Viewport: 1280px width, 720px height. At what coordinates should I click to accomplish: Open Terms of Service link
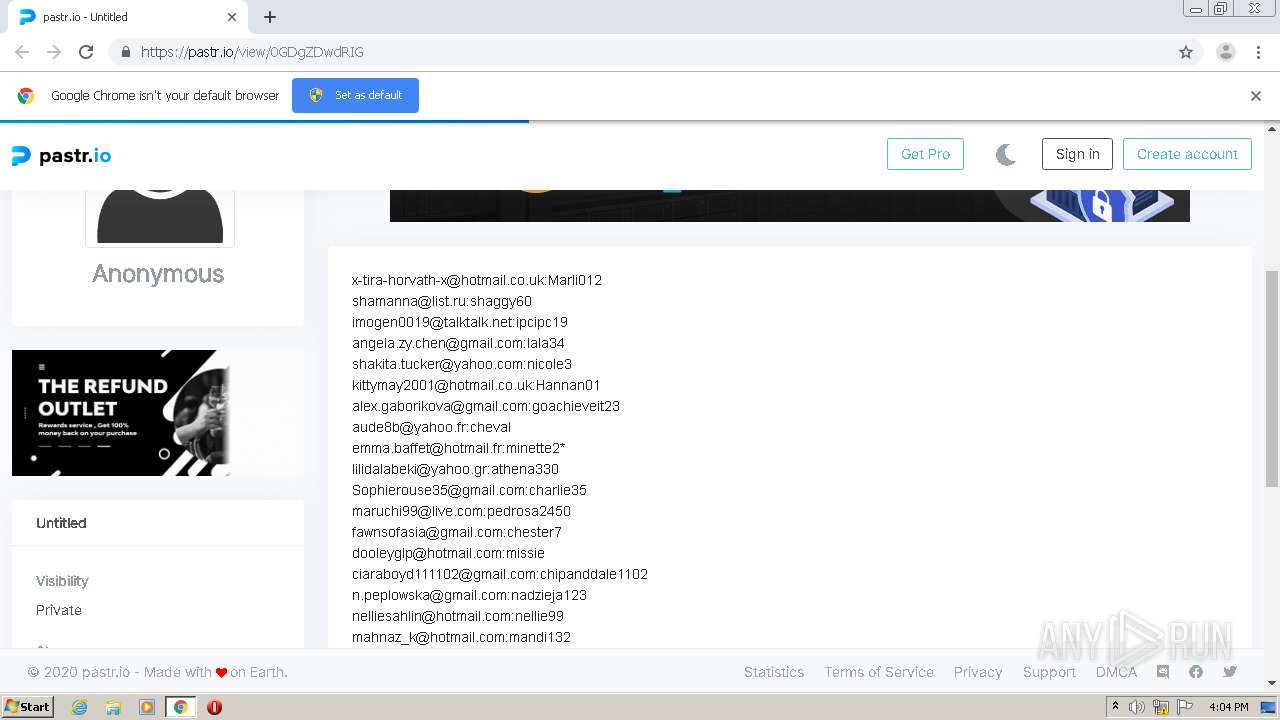[879, 672]
